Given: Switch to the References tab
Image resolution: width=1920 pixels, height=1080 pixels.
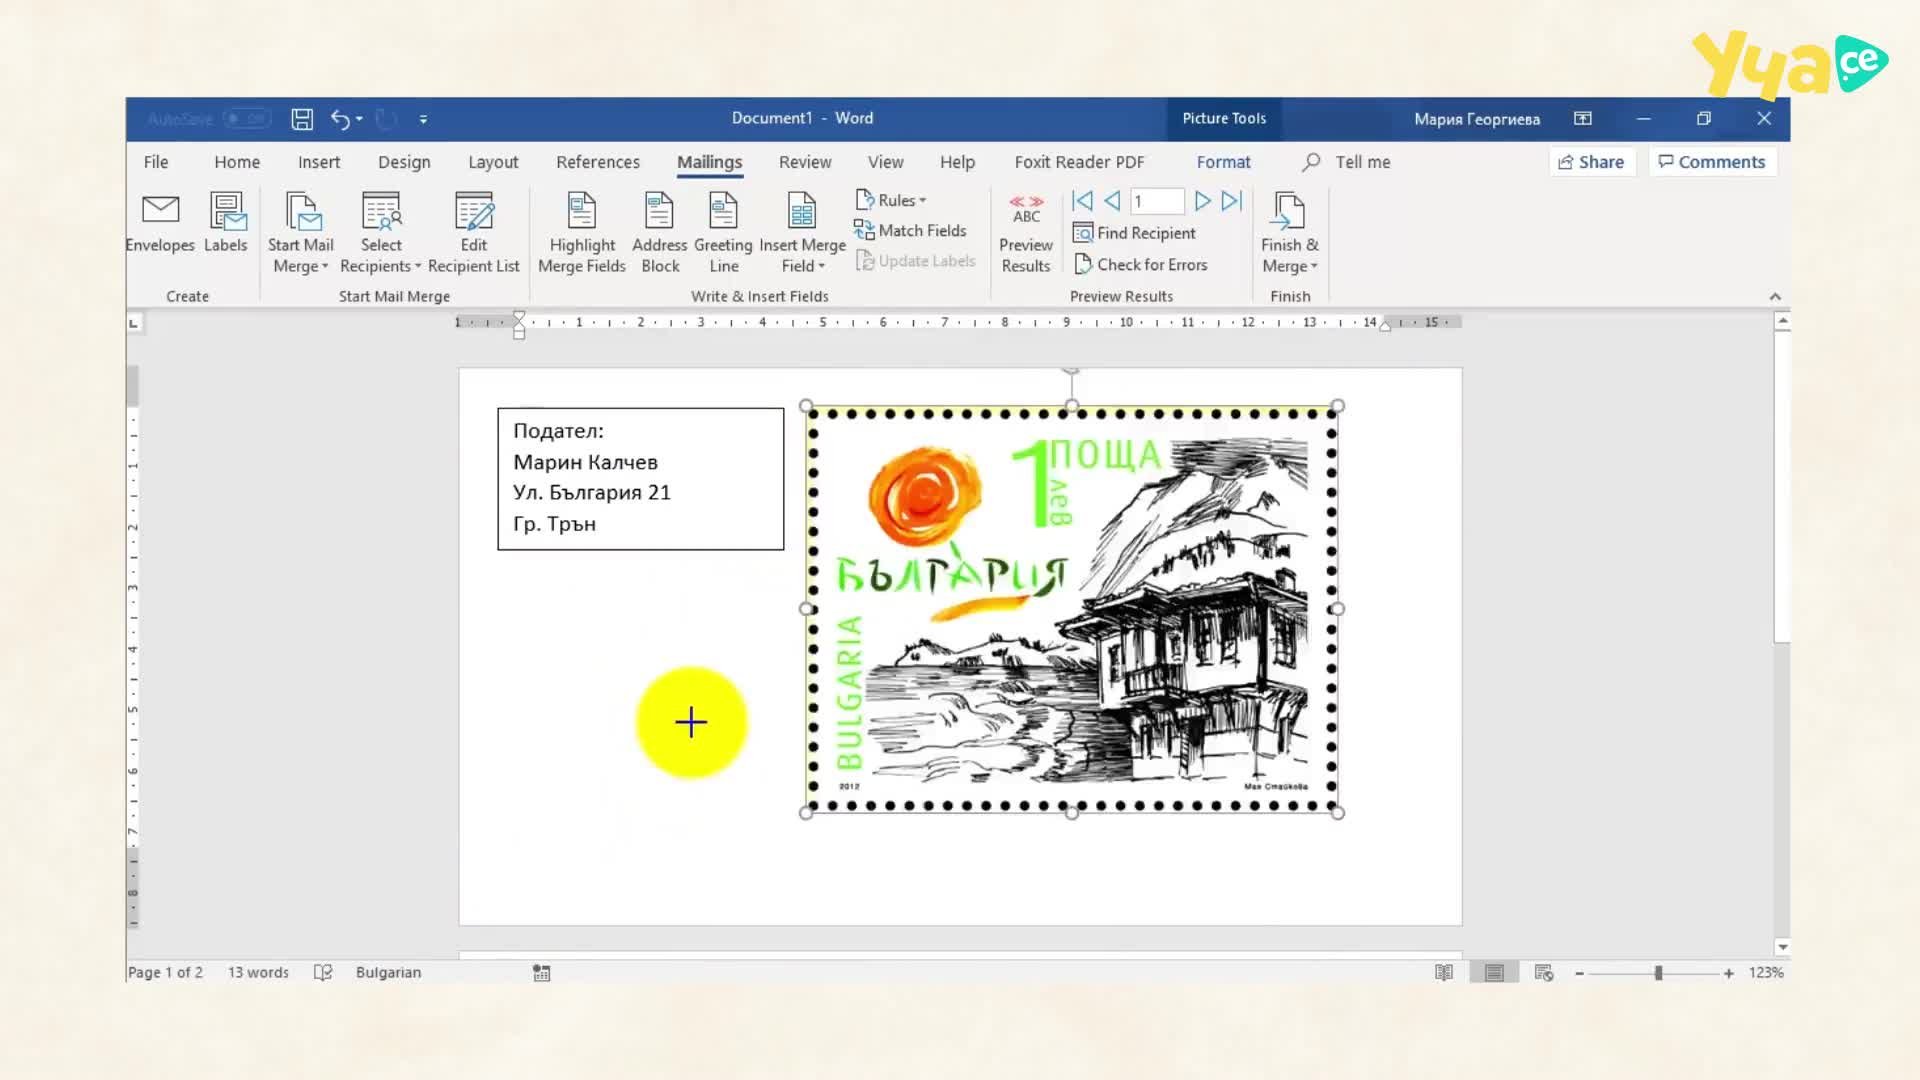Looking at the screenshot, I should (x=598, y=162).
